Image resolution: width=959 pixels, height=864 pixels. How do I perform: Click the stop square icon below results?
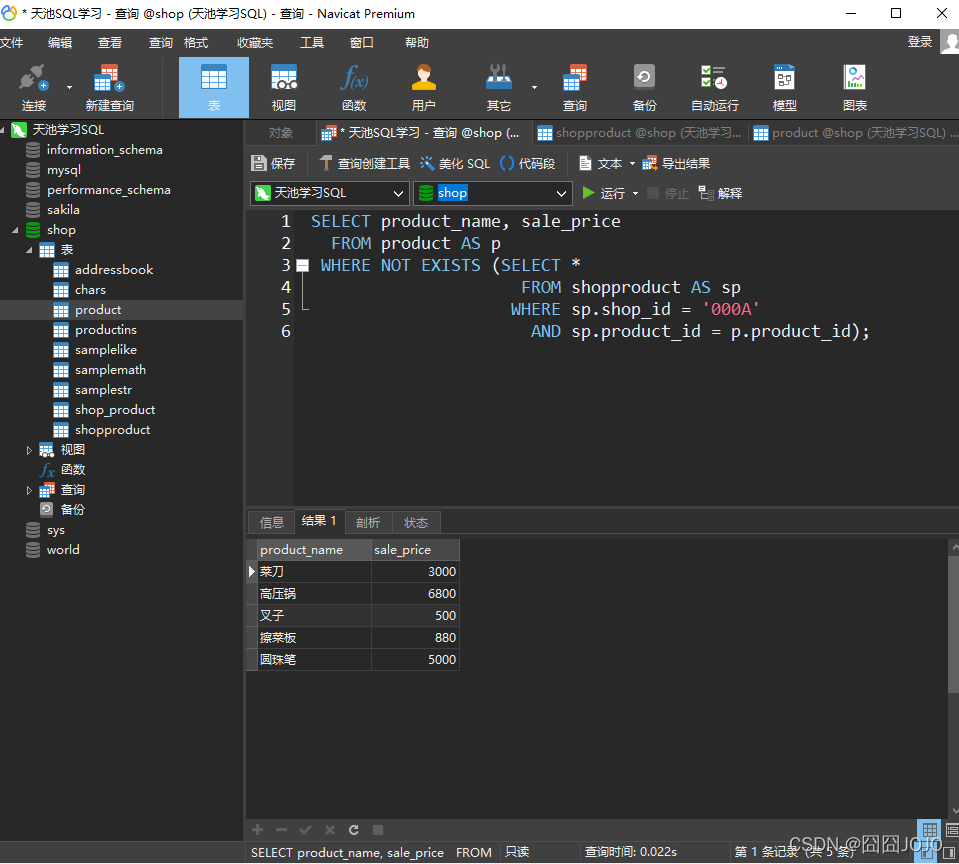pos(378,830)
